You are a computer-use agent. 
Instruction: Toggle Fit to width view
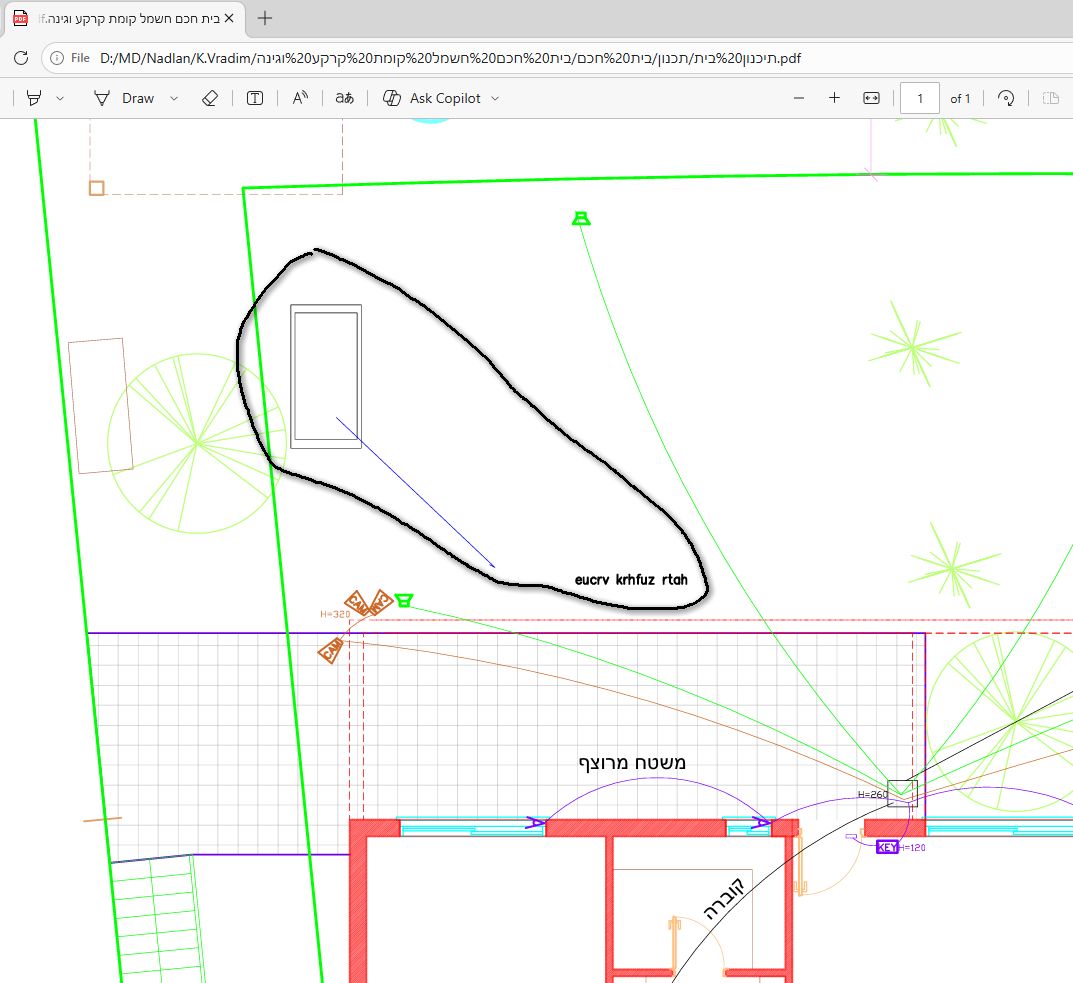(x=871, y=98)
